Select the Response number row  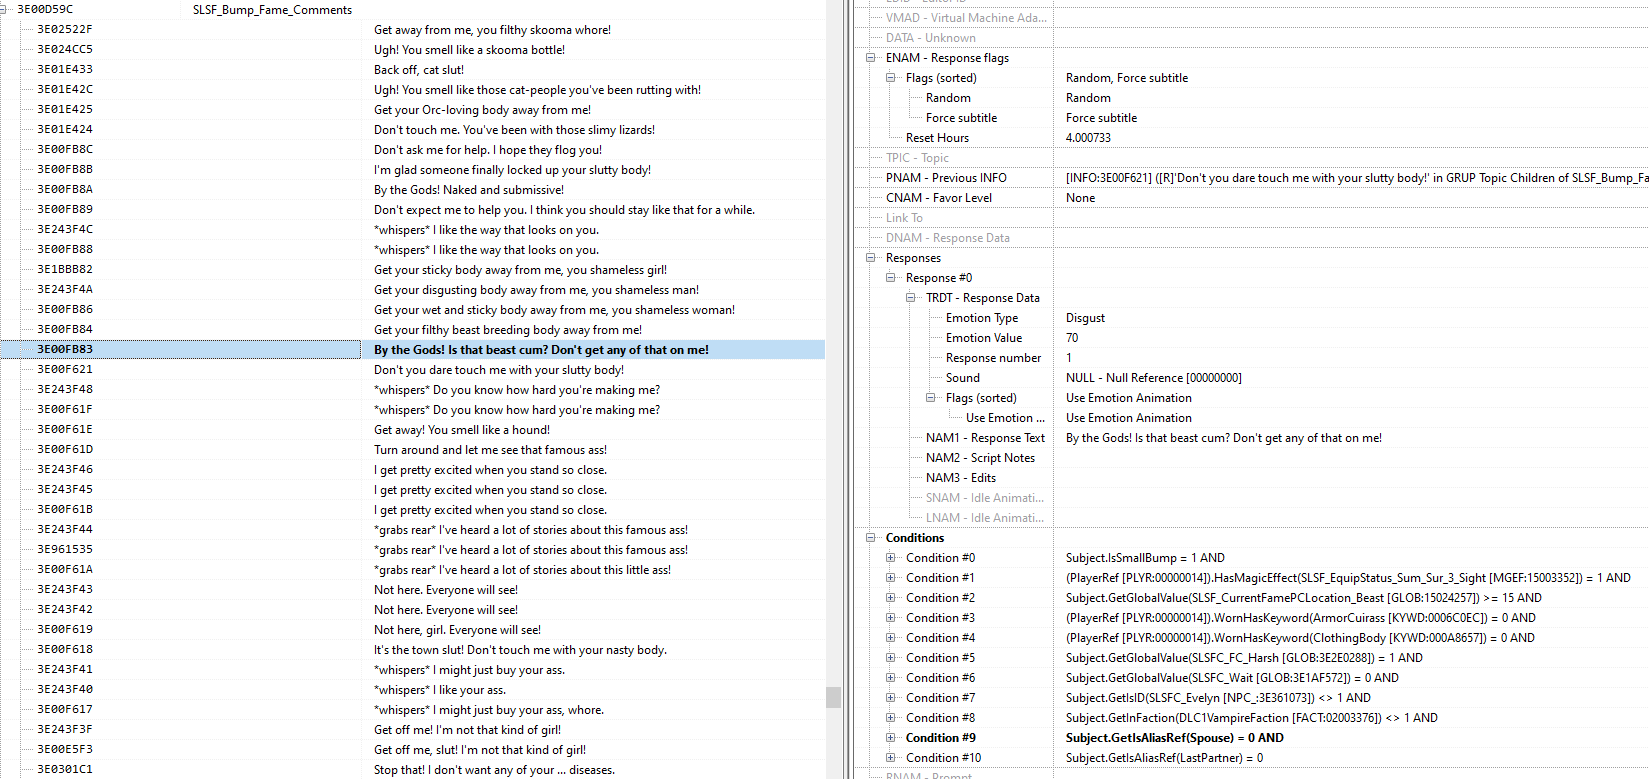[1252, 358]
